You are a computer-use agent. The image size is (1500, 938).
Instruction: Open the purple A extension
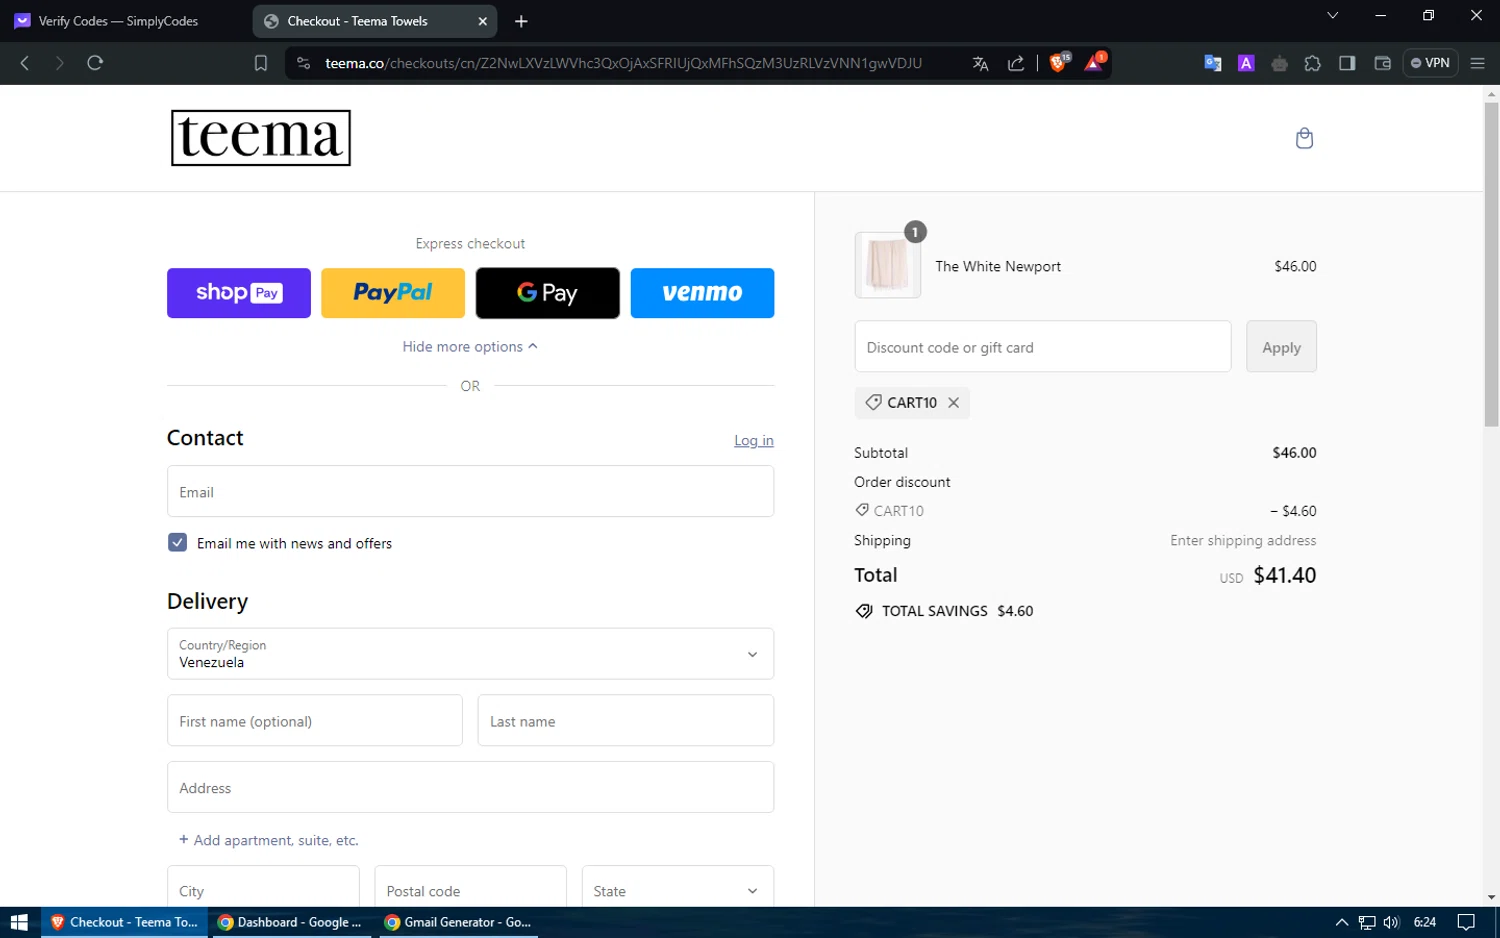click(1246, 63)
